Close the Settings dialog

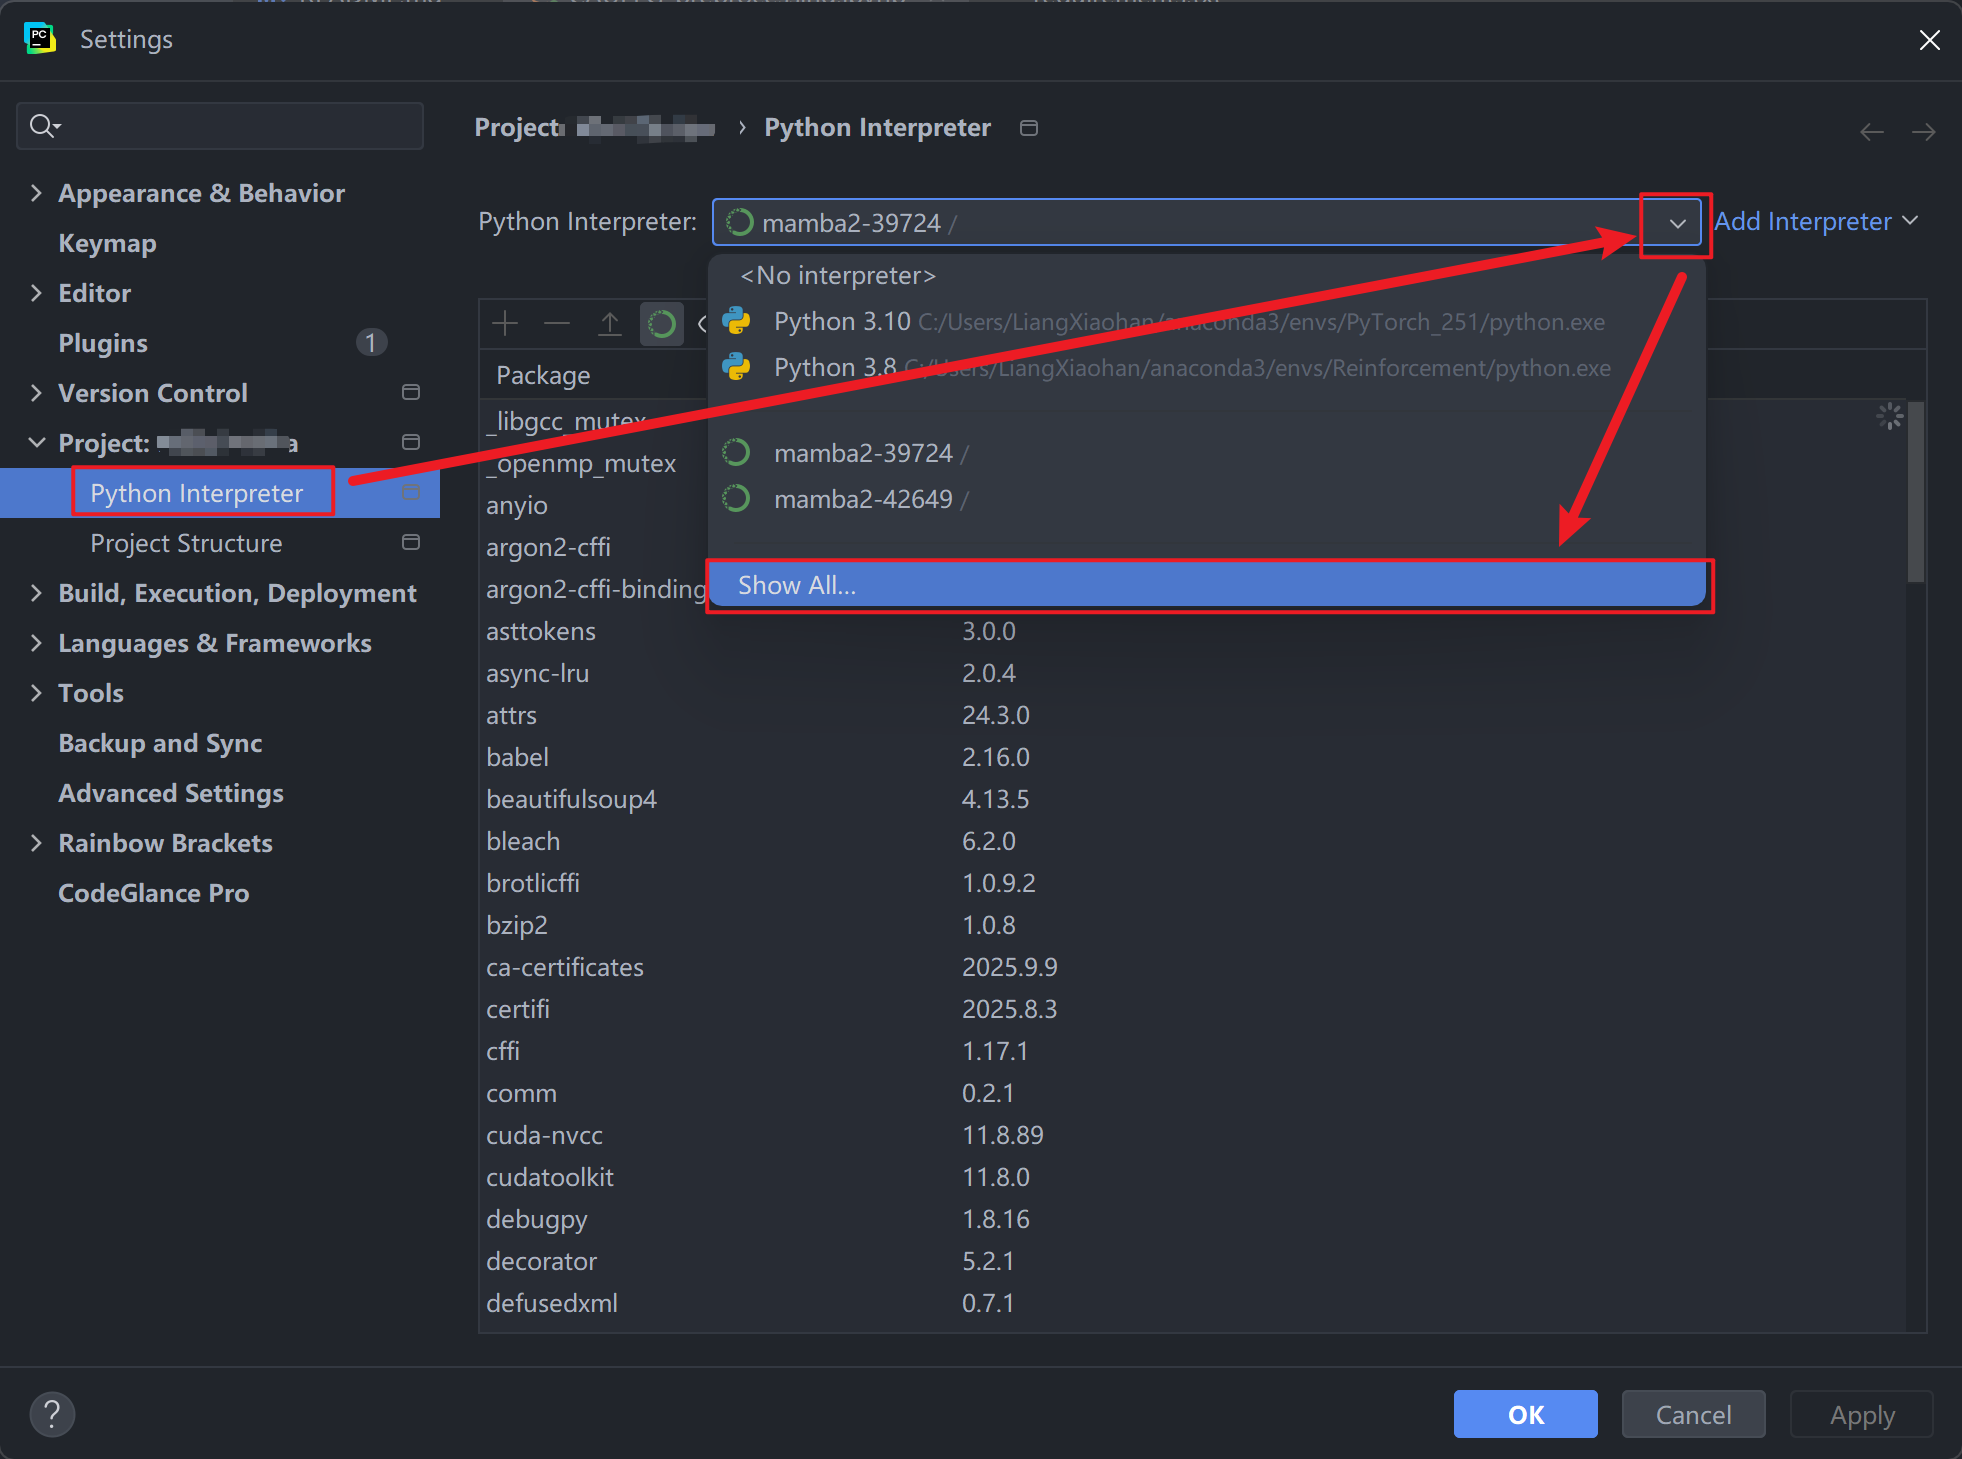tap(1930, 40)
